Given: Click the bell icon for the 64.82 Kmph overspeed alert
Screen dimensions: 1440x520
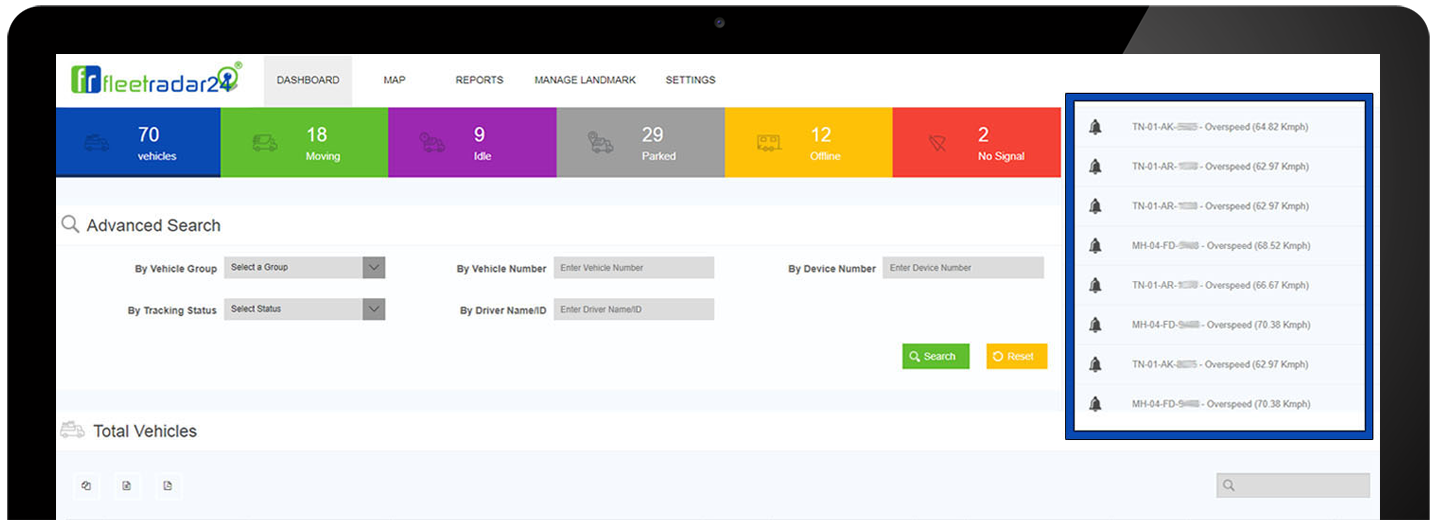Looking at the screenshot, I should point(1095,127).
